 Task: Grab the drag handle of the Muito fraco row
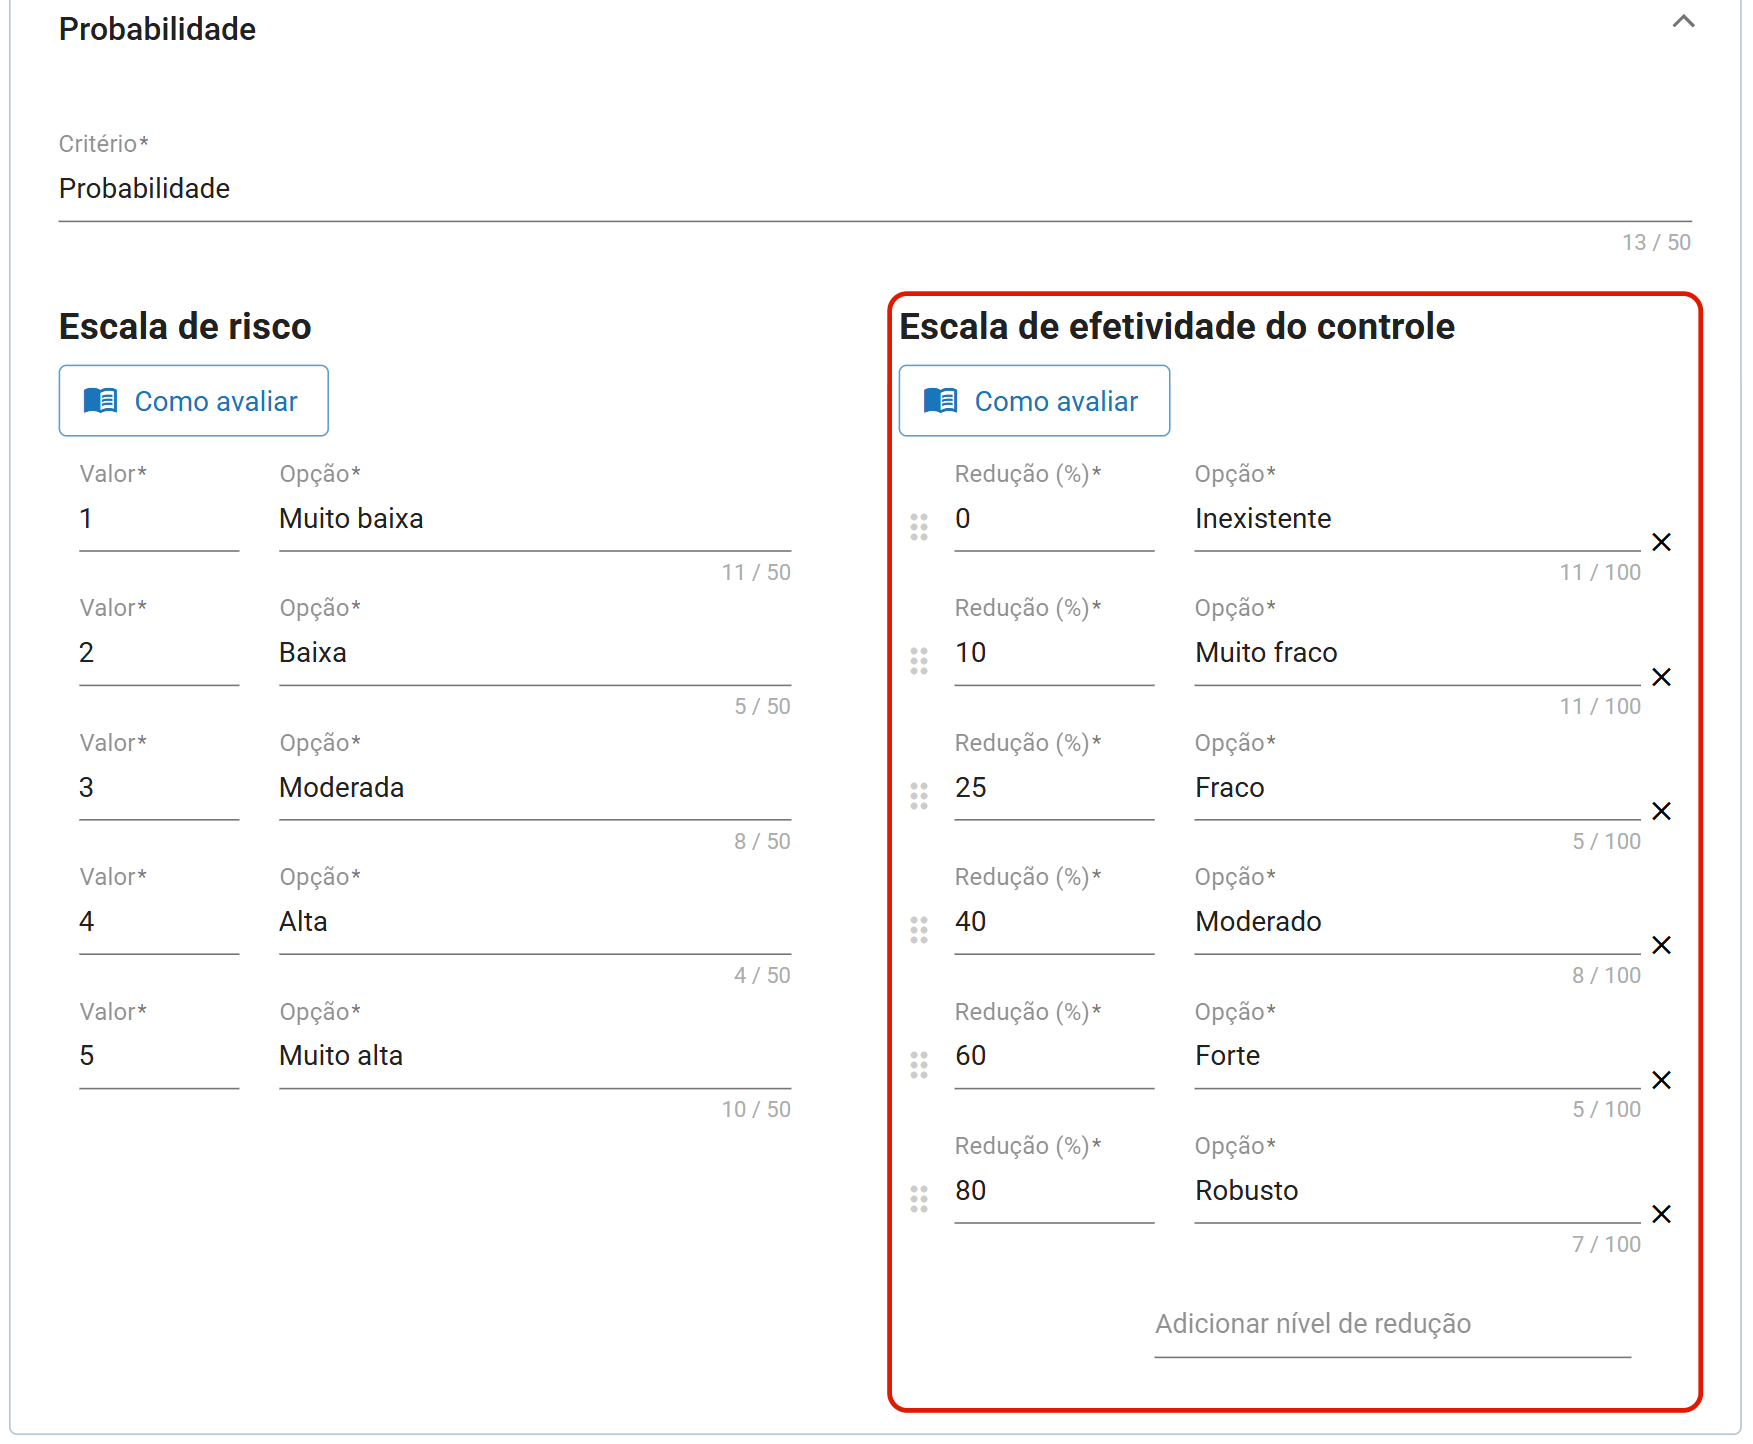click(919, 661)
